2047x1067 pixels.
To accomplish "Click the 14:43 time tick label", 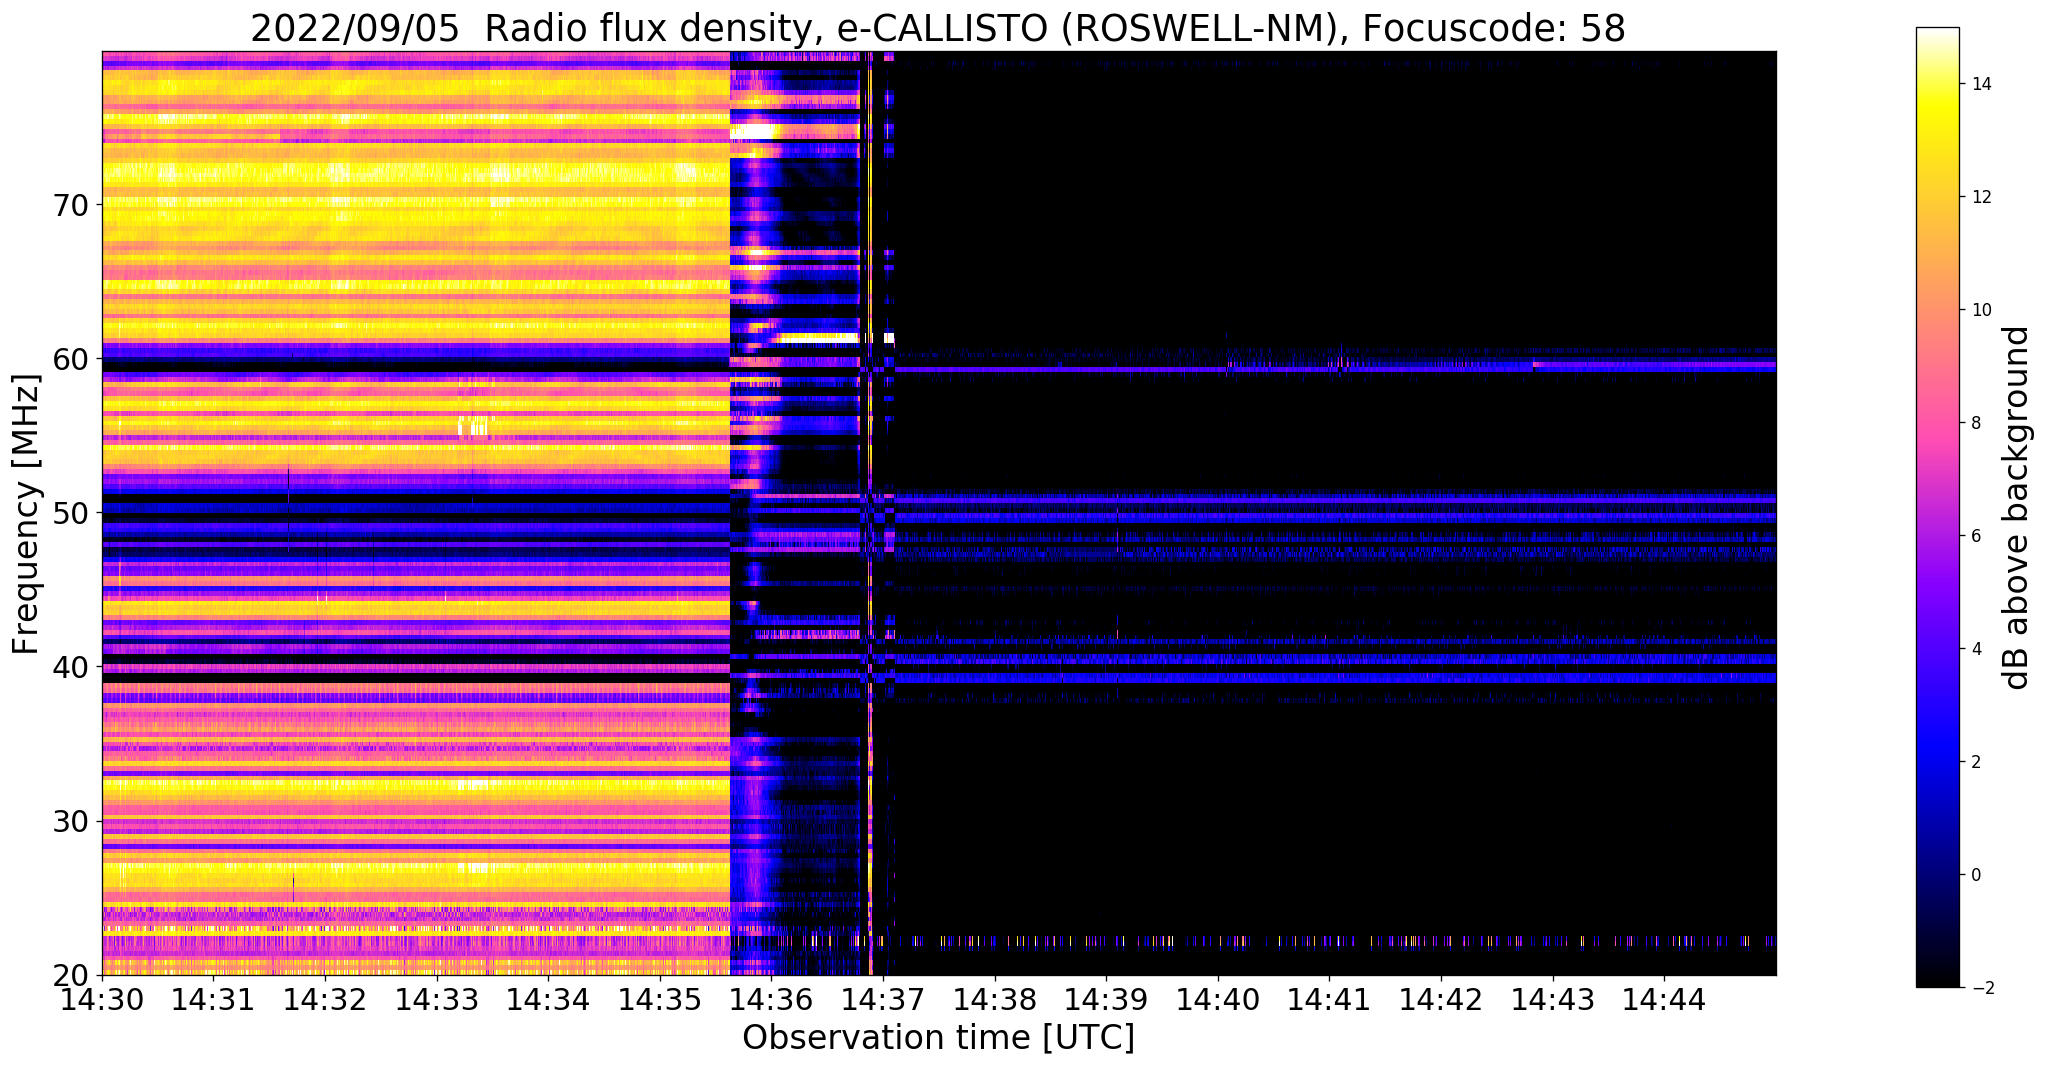I will pyautogui.click(x=1553, y=998).
